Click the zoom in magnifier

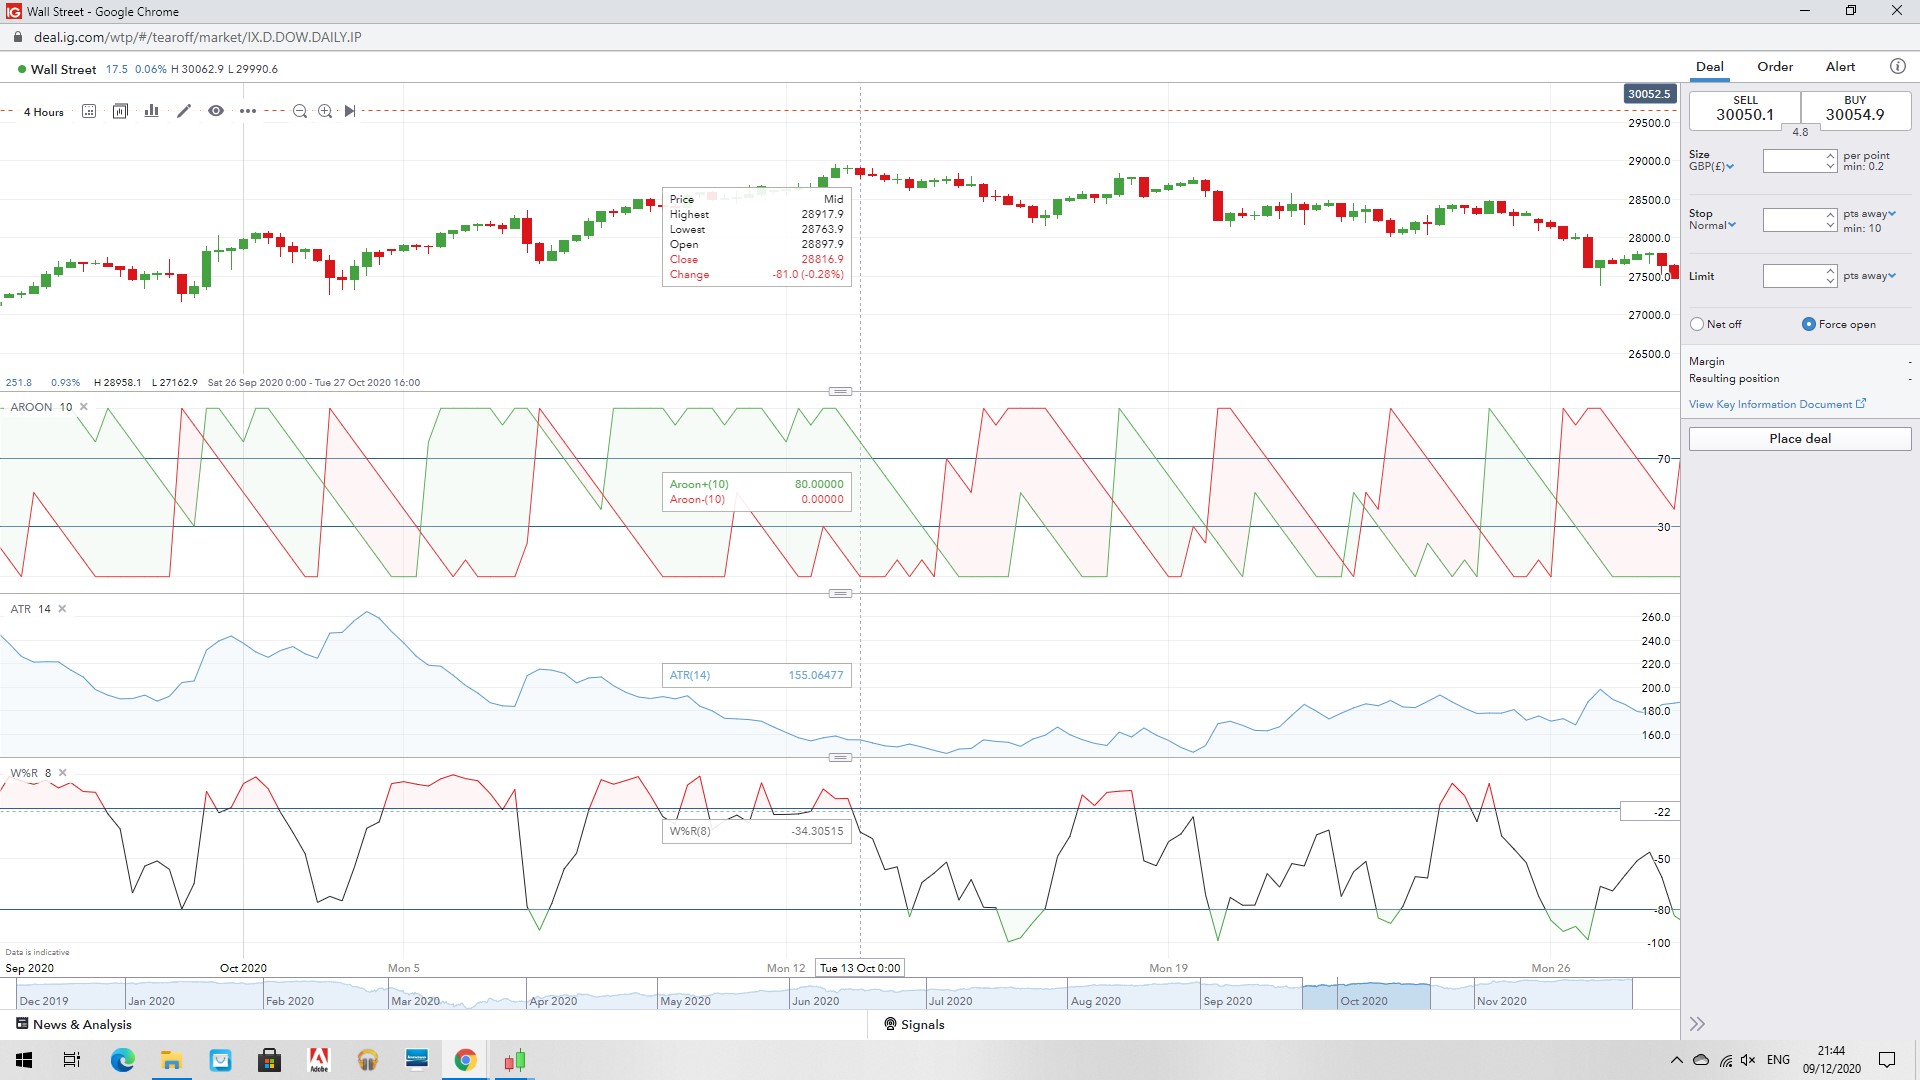pyautogui.click(x=325, y=111)
